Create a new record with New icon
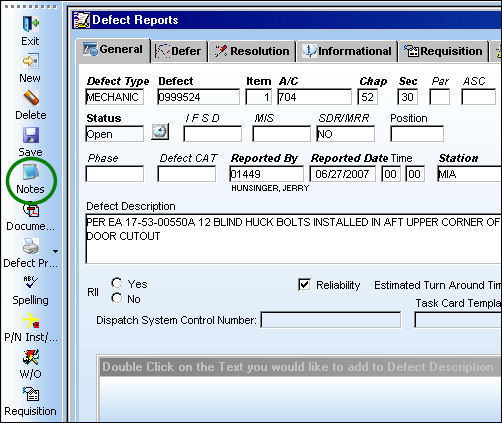 (30, 61)
